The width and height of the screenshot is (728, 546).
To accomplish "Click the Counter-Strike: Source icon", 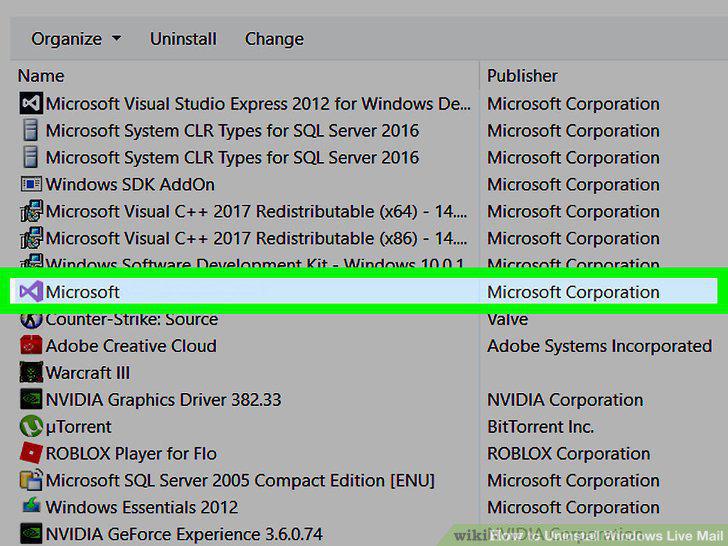I will [31, 319].
